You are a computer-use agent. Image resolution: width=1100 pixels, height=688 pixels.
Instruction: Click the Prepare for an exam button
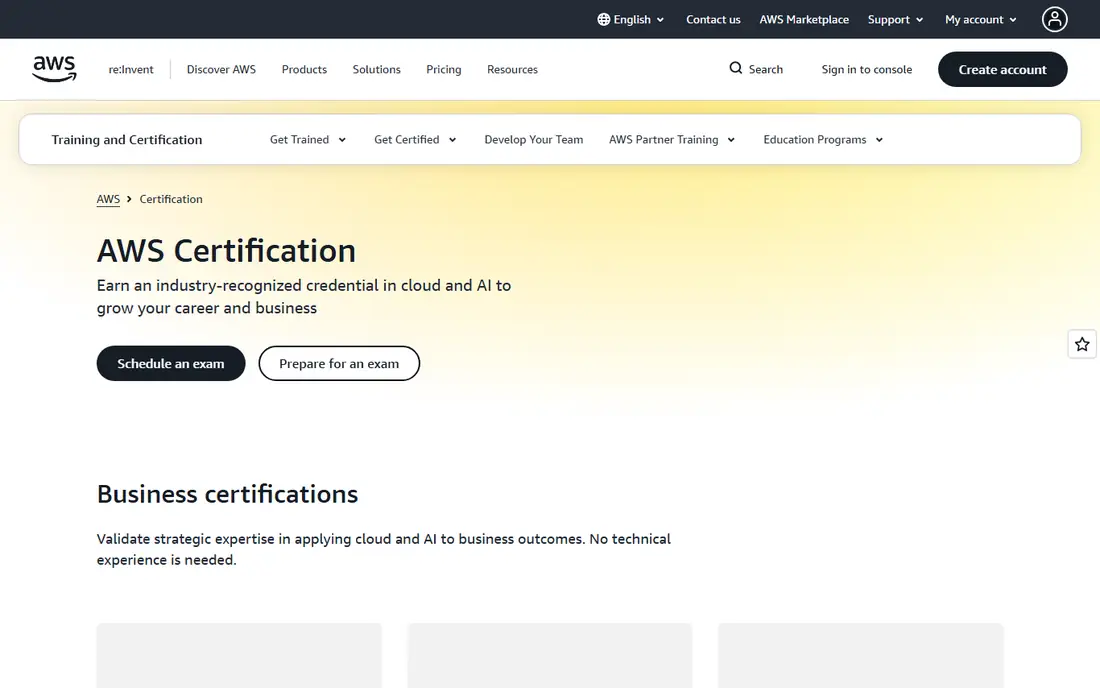point(339,363)
